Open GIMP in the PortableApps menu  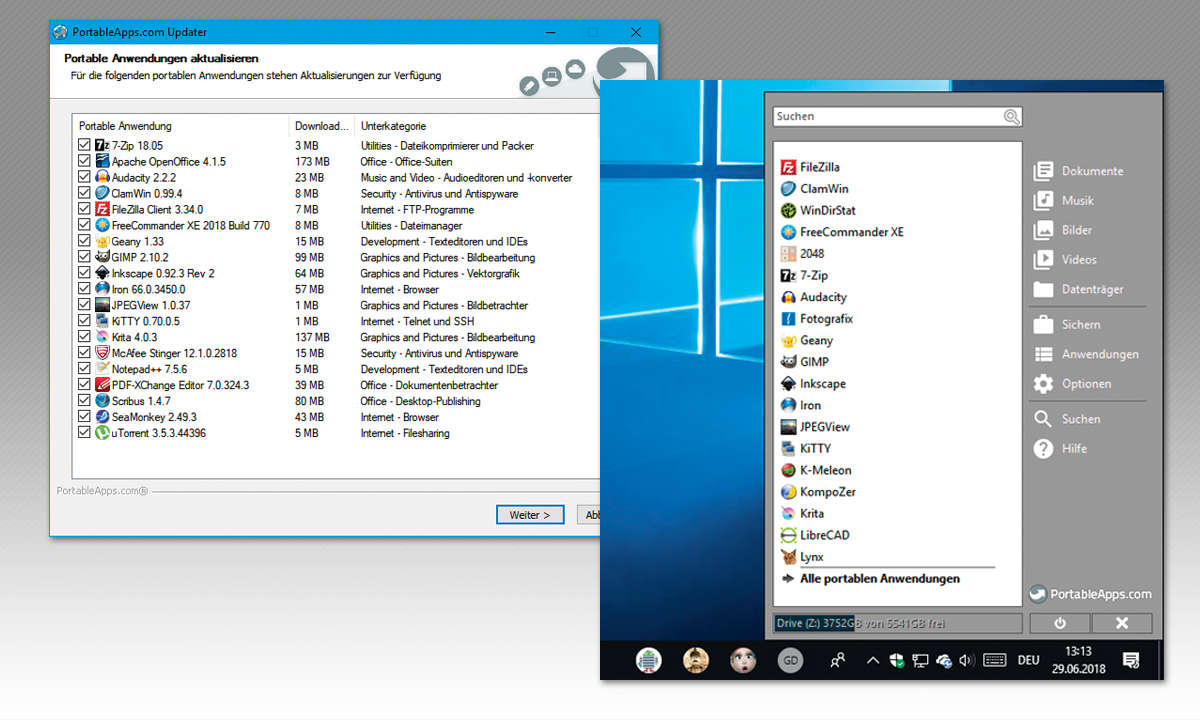click(x=804, y=362)
